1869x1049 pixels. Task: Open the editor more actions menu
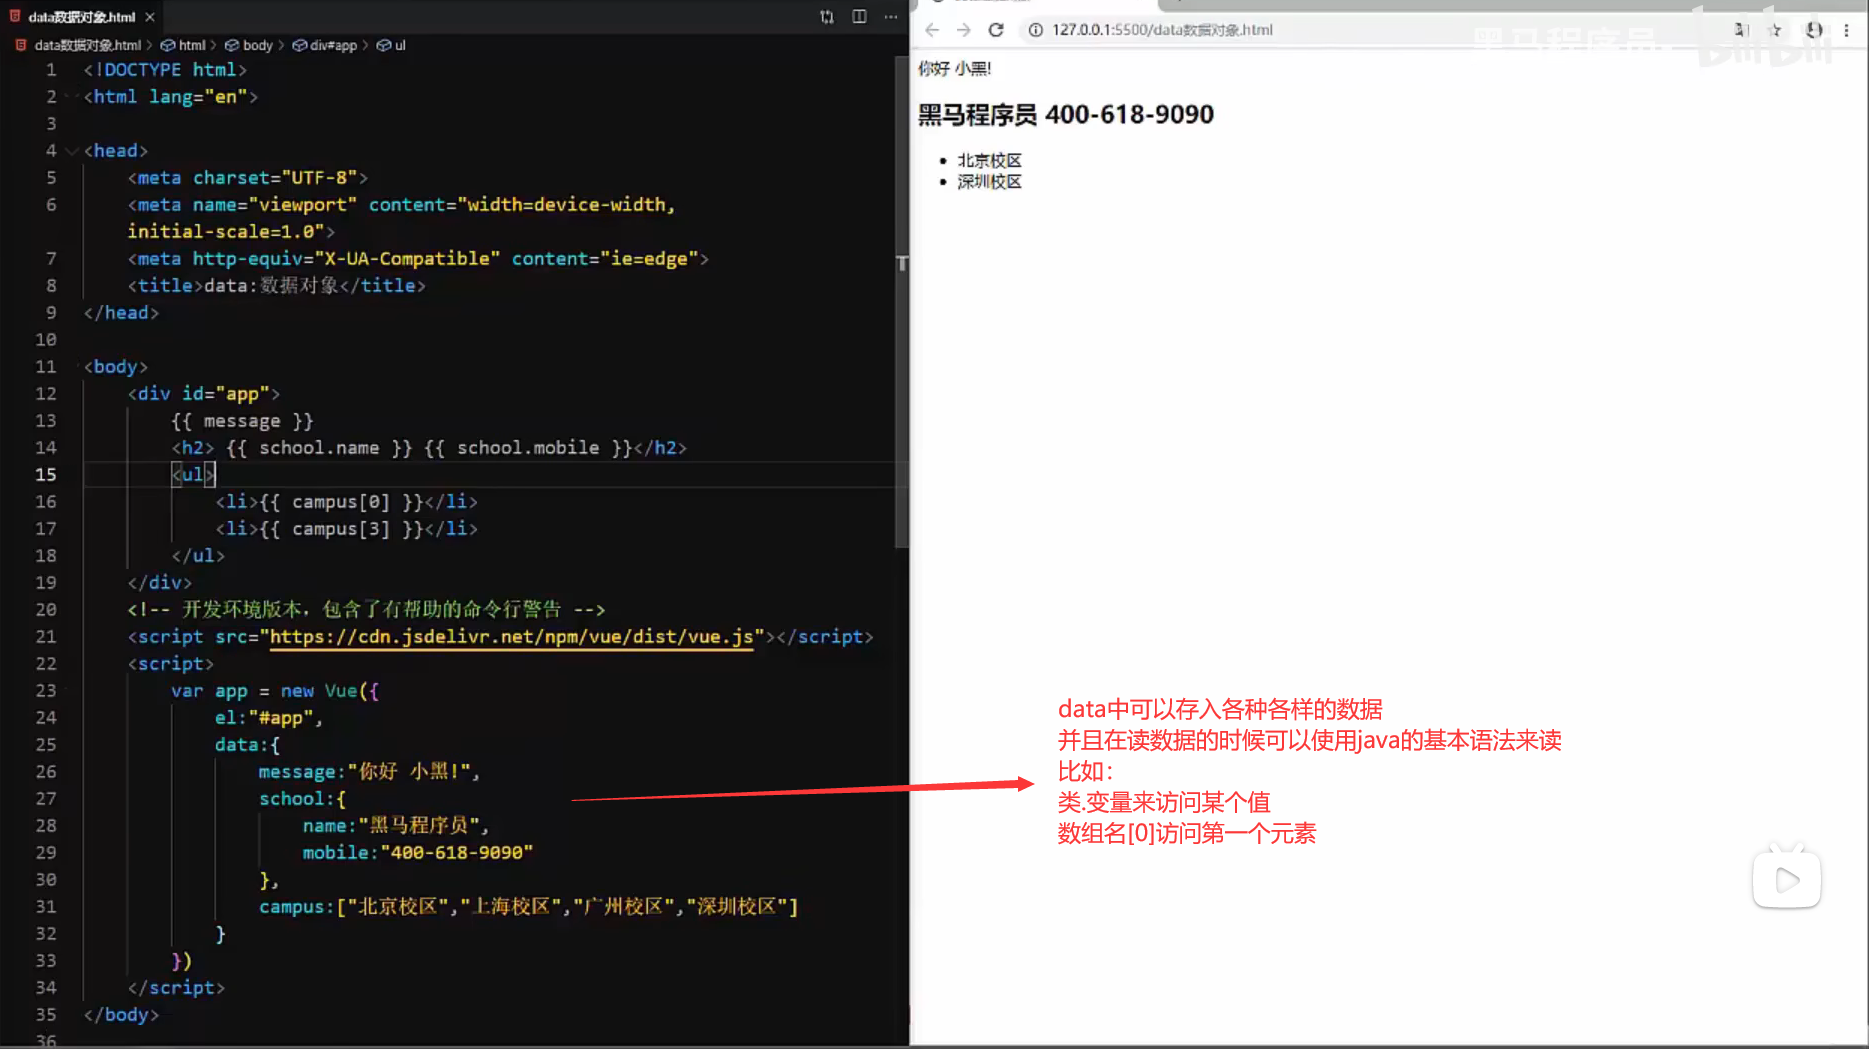point(891,17)
